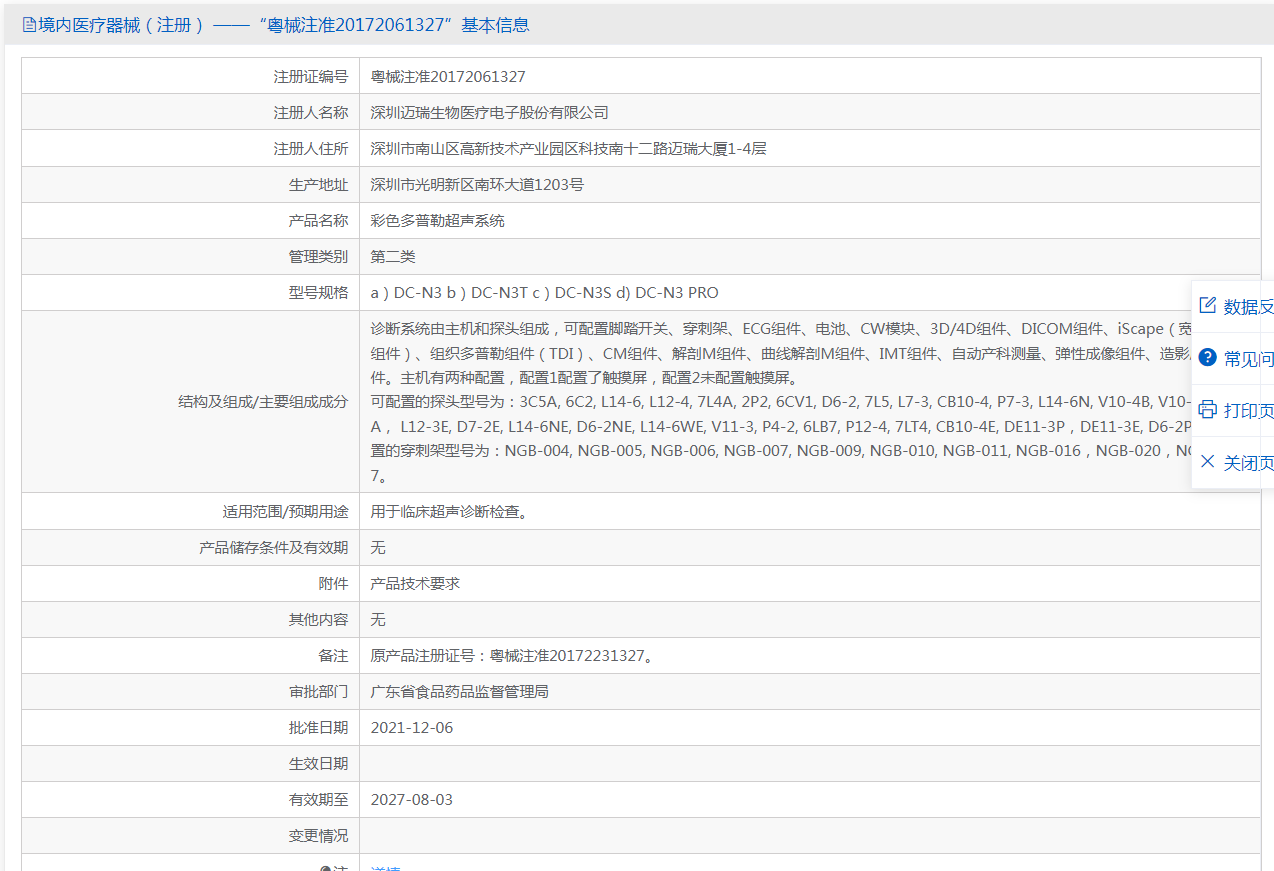The height and width of the screenshot is (871, 1274).
Task: Click the 其他内容 label
Action: [318, 619]
